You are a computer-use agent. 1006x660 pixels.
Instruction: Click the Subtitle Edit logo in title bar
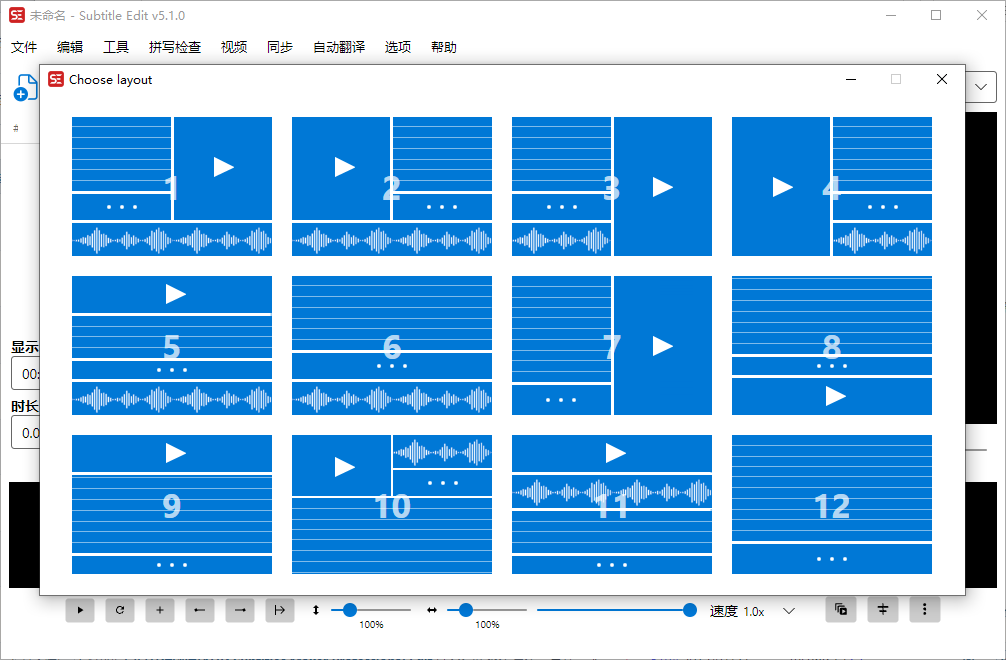[17, 15]
